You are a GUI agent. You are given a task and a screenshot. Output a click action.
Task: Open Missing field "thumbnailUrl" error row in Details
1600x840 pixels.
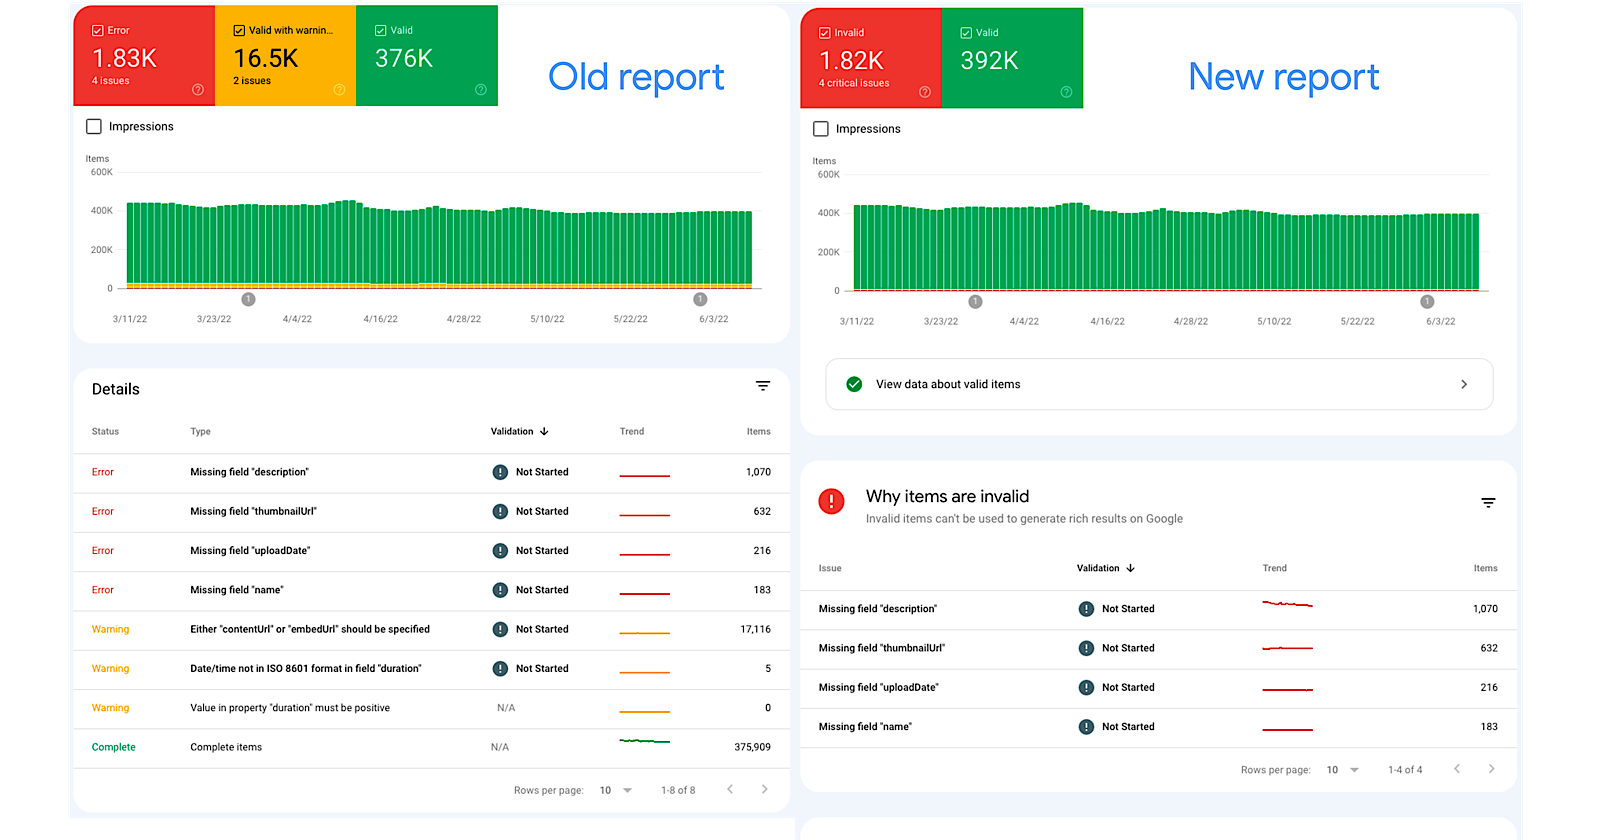(254, 511)
